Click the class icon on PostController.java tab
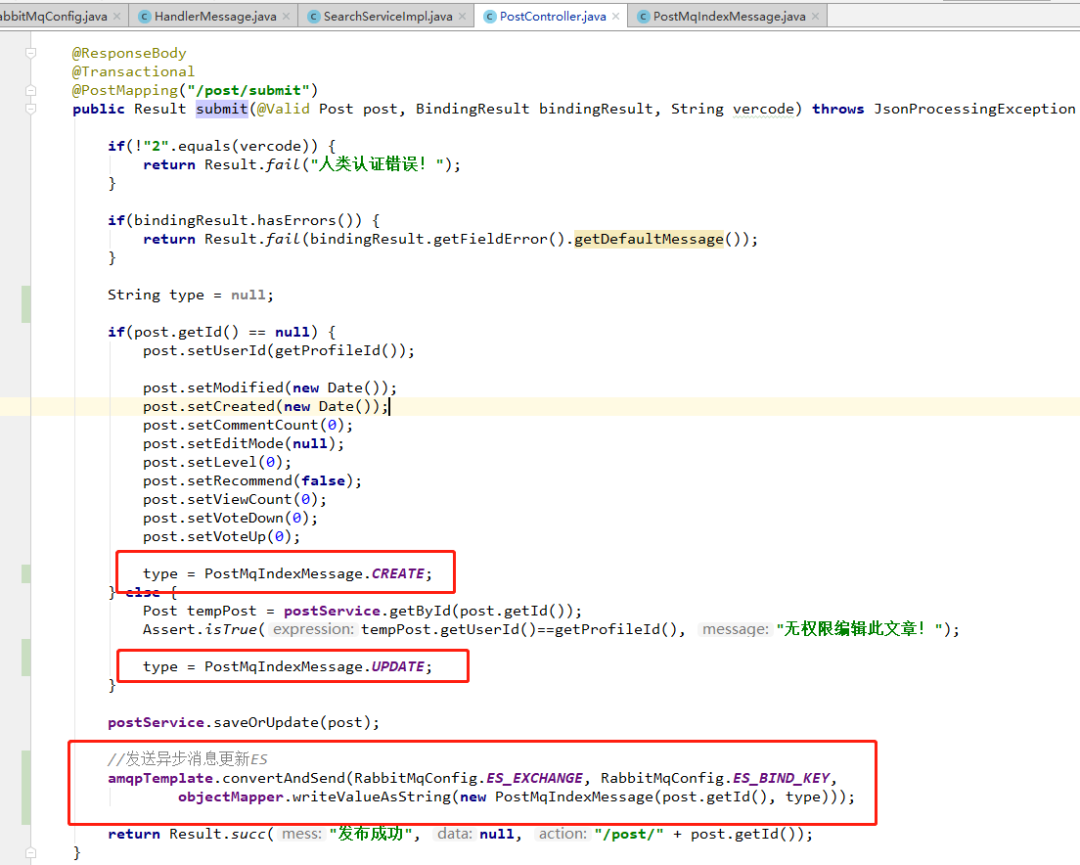The height and width of the screenshot is (865, 1080). [490, 17]
